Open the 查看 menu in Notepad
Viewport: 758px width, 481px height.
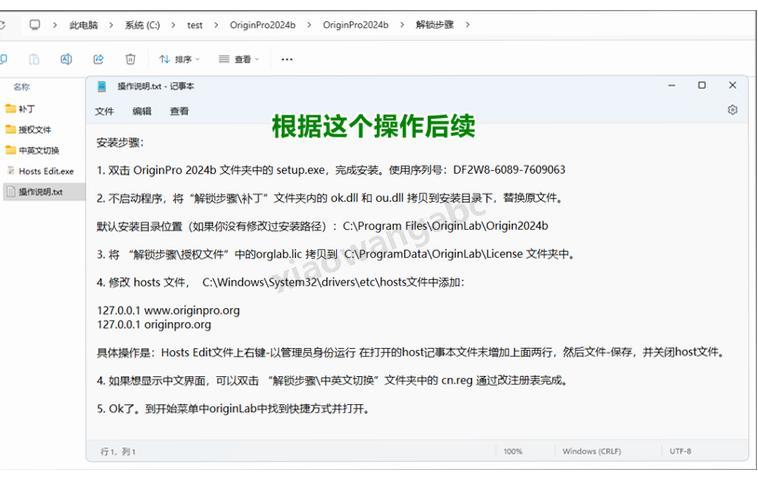click(x=179, y=111)
